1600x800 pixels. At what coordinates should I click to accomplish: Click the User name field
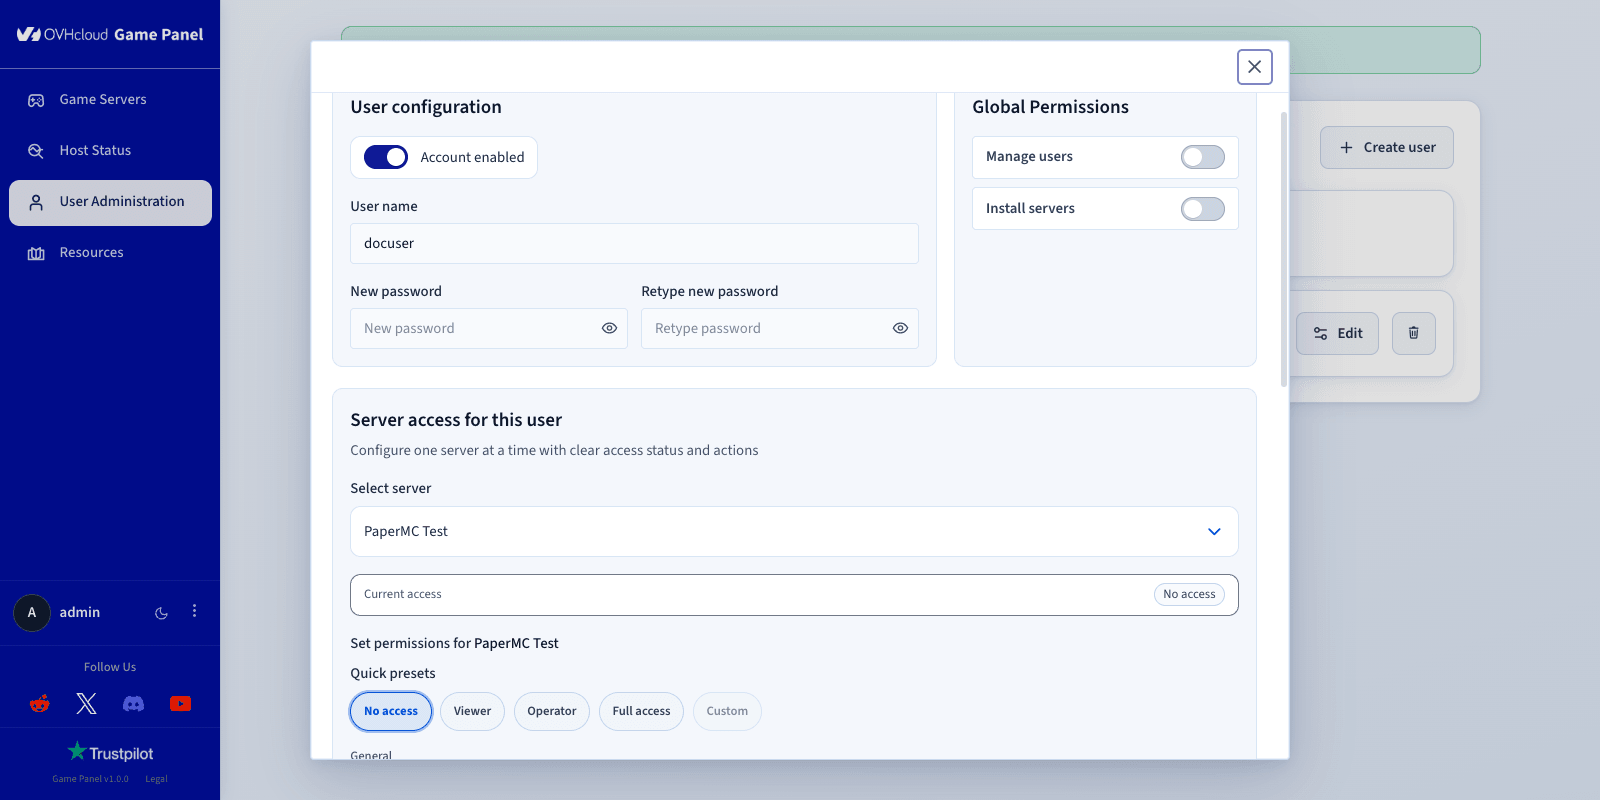pyautogui.click(x=634, y=243)
